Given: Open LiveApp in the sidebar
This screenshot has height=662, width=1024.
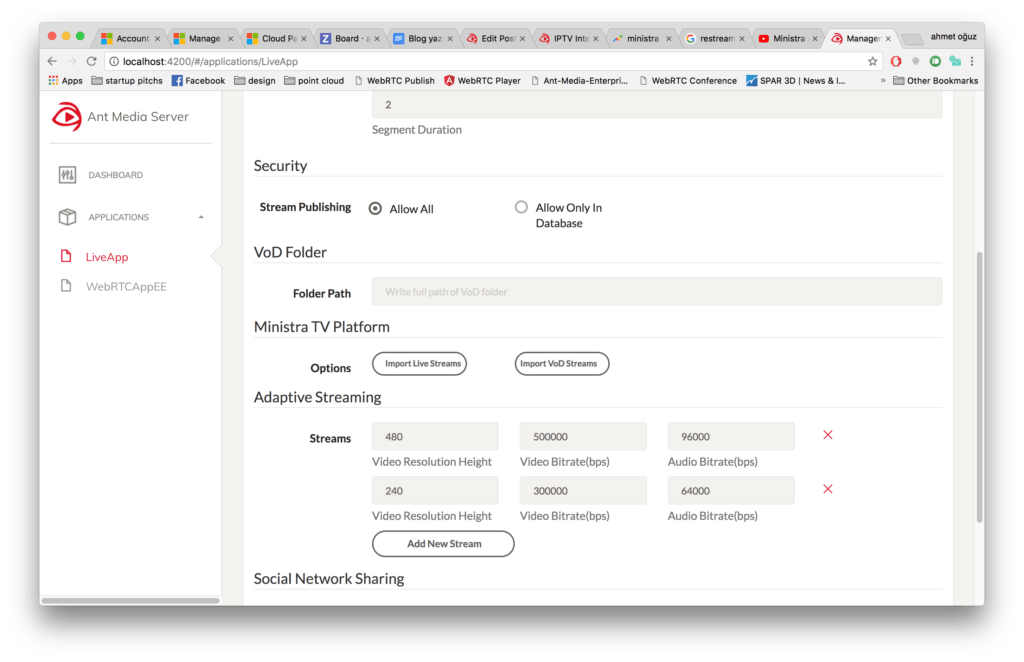Looking at the screenshot, I should 107,257.
